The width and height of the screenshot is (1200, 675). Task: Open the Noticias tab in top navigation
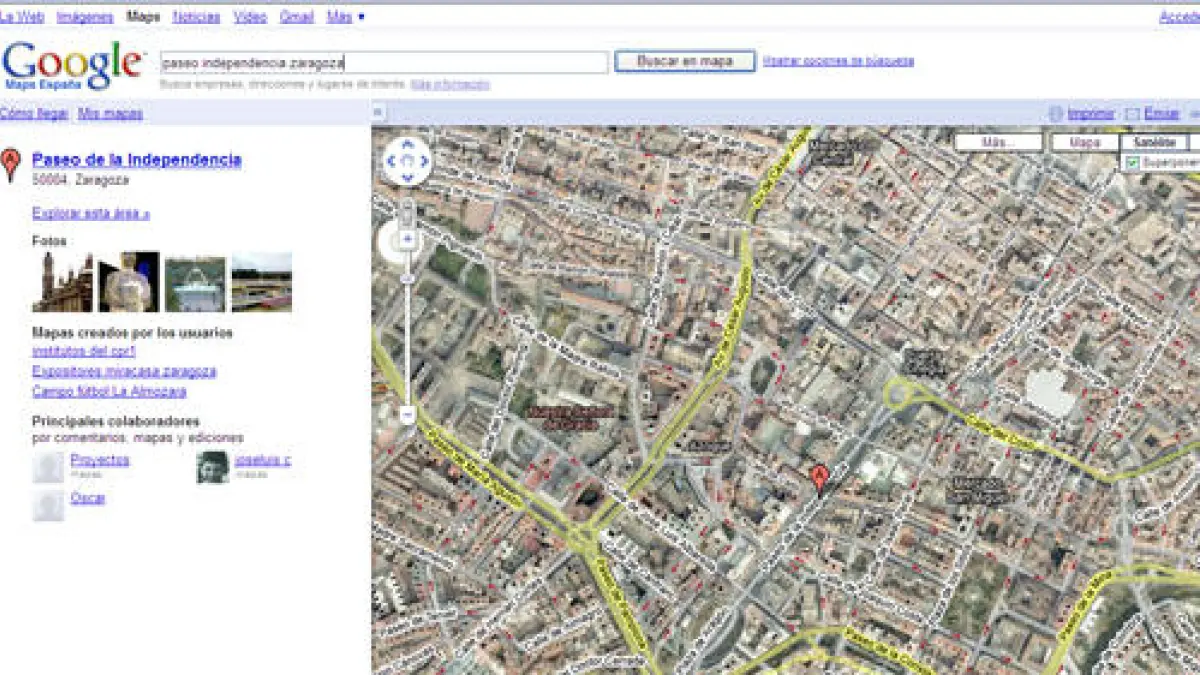point(196,17)
